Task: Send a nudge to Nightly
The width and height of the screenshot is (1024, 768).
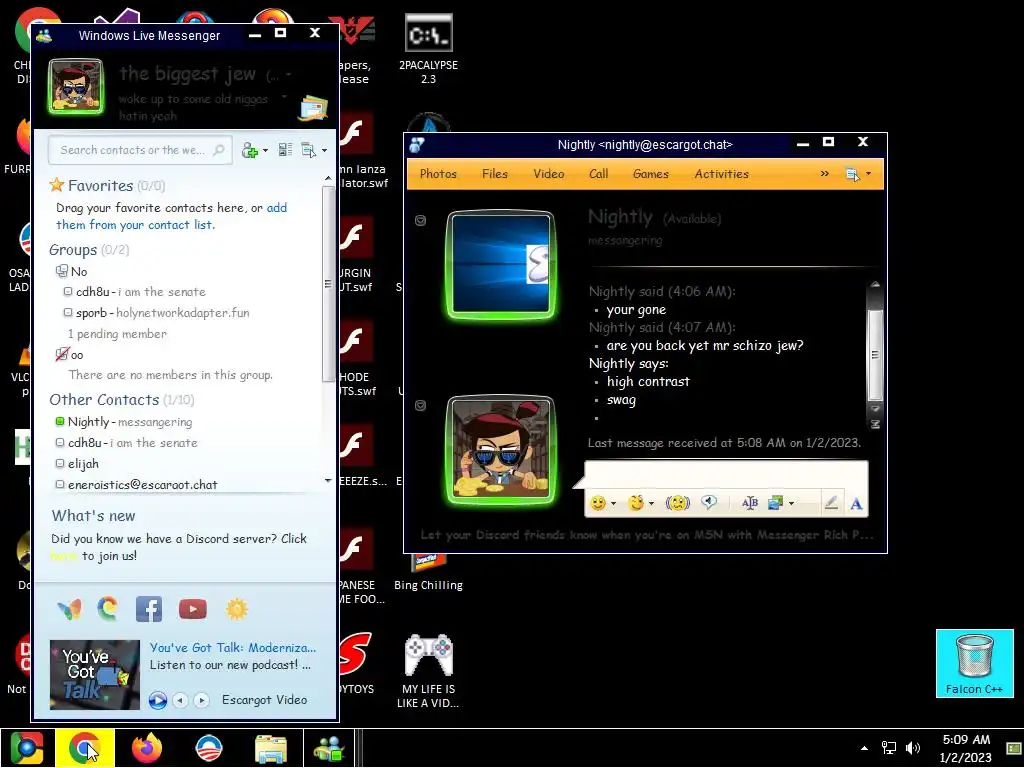Action: (677, 503)
